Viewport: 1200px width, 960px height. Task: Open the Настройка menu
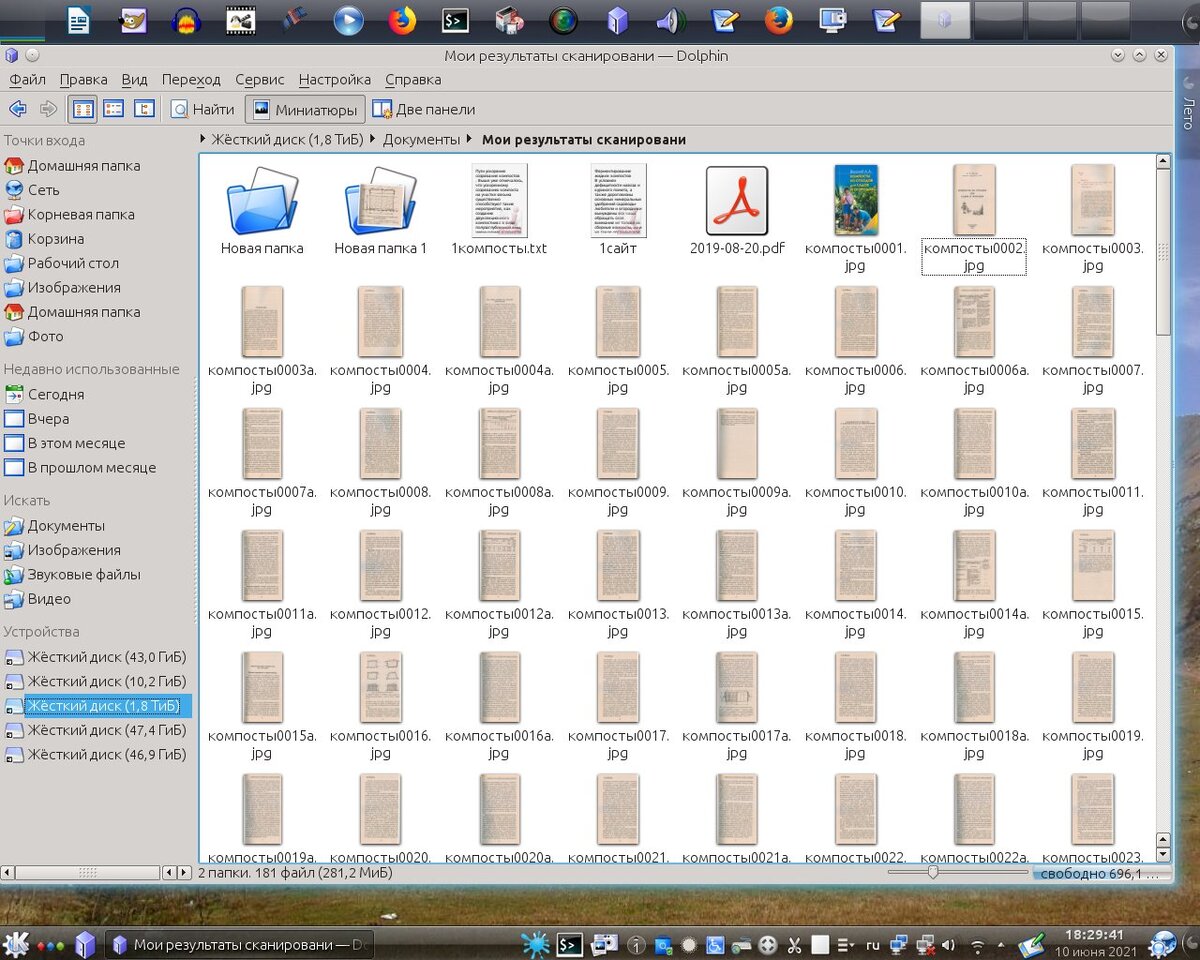pos(335,79)
